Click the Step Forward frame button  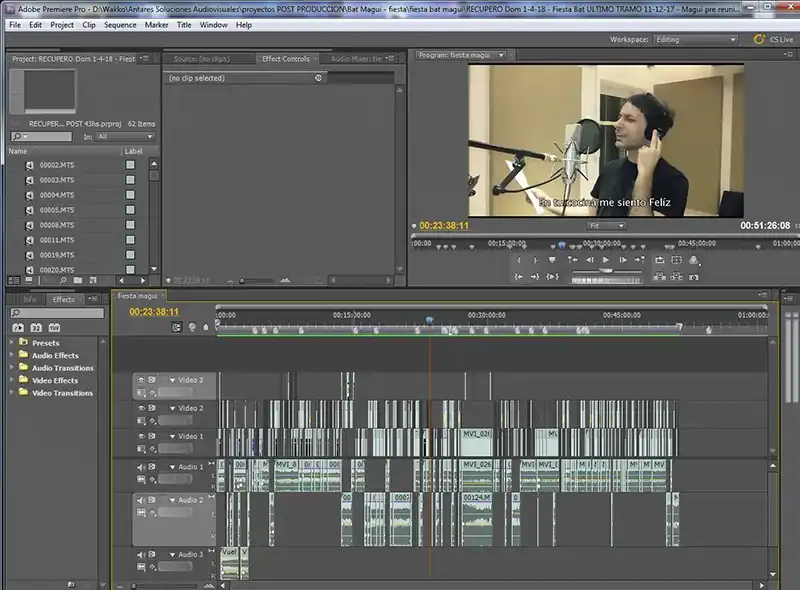(x=623, y=260)
